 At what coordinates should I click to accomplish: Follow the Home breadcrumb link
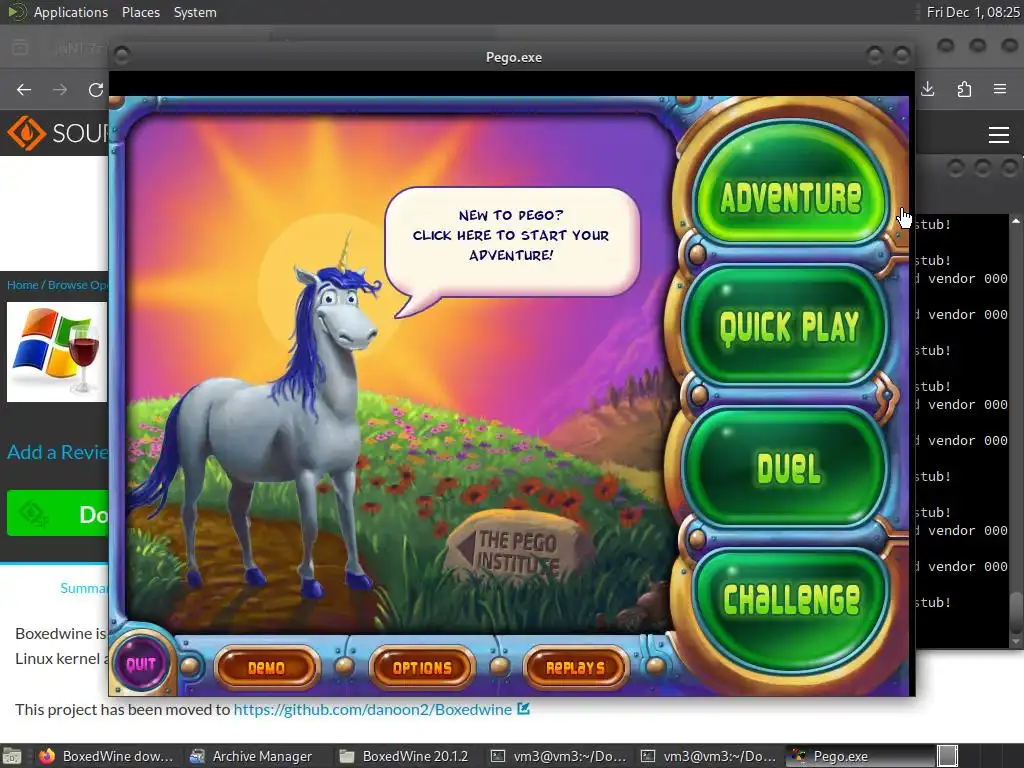coord(22,285)
